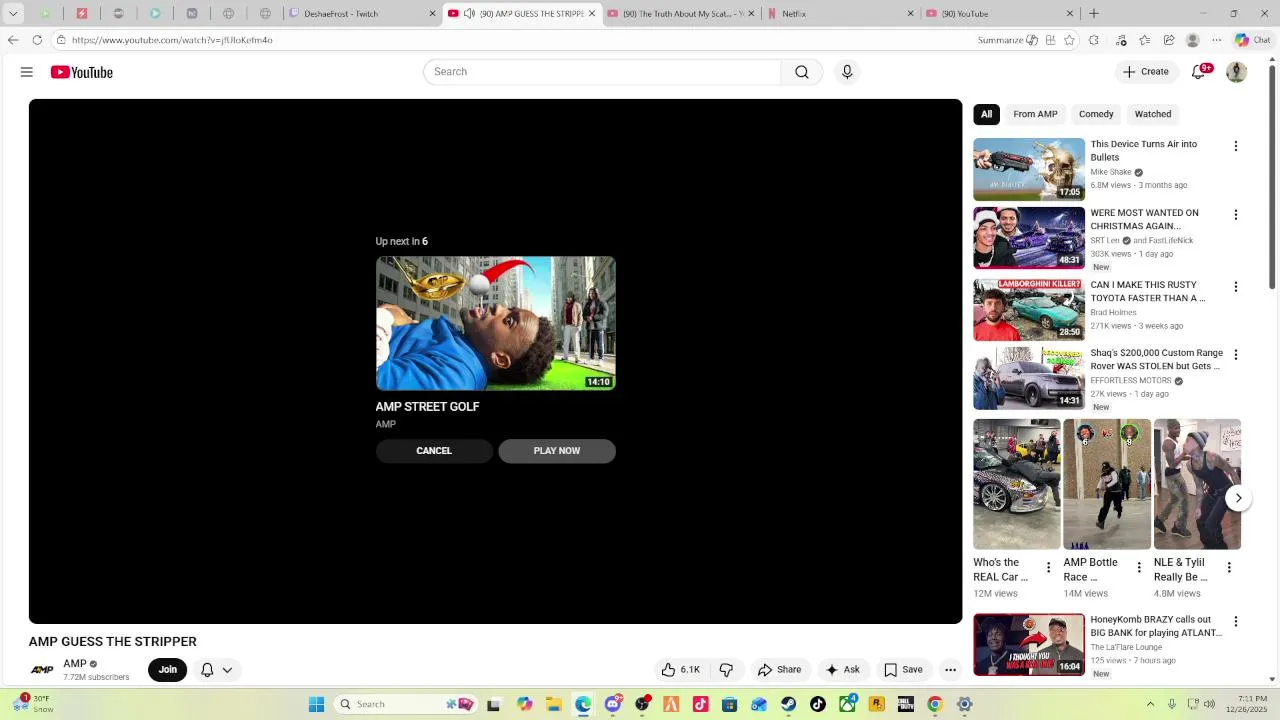Open browser tab list dropdown
Screen dimensions: 1280x720
tap(13, 14)
